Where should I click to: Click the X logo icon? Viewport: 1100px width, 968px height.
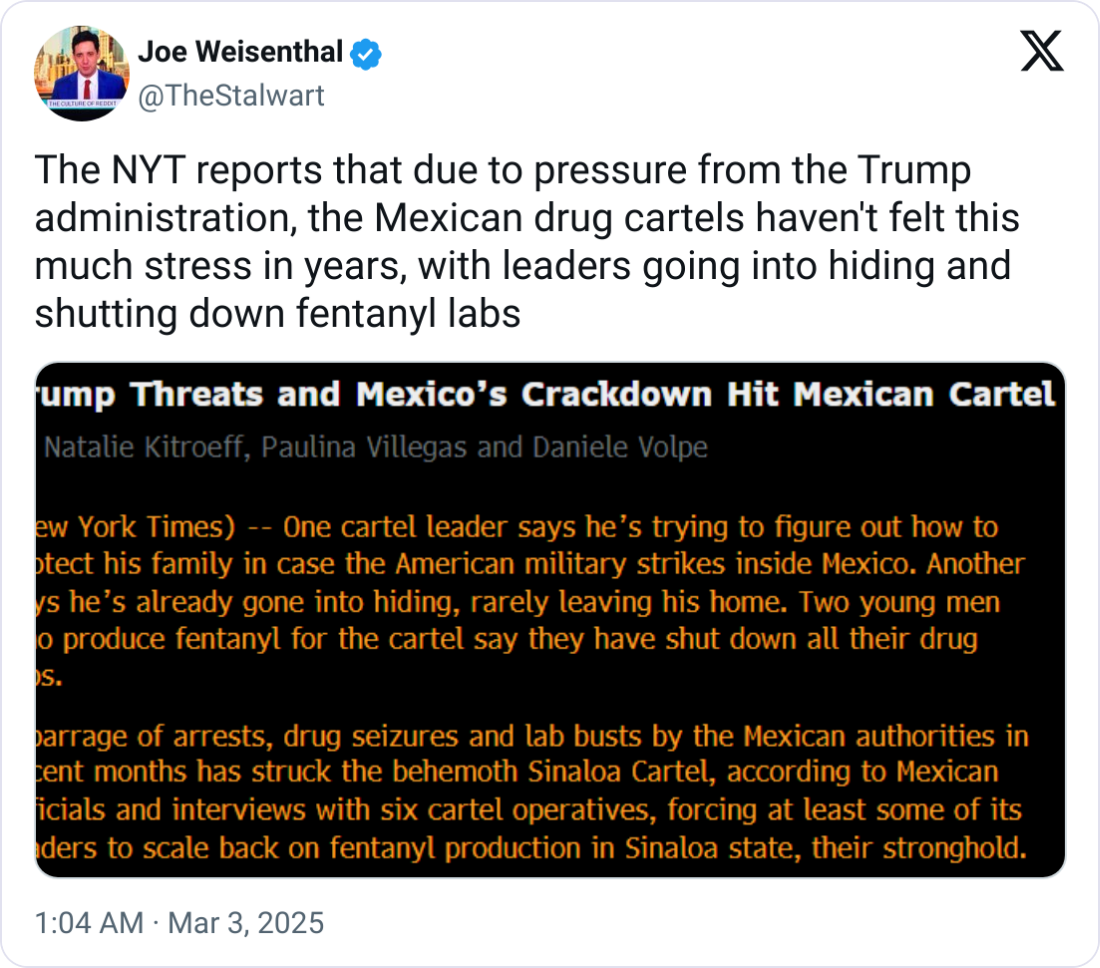(1041, 50)
